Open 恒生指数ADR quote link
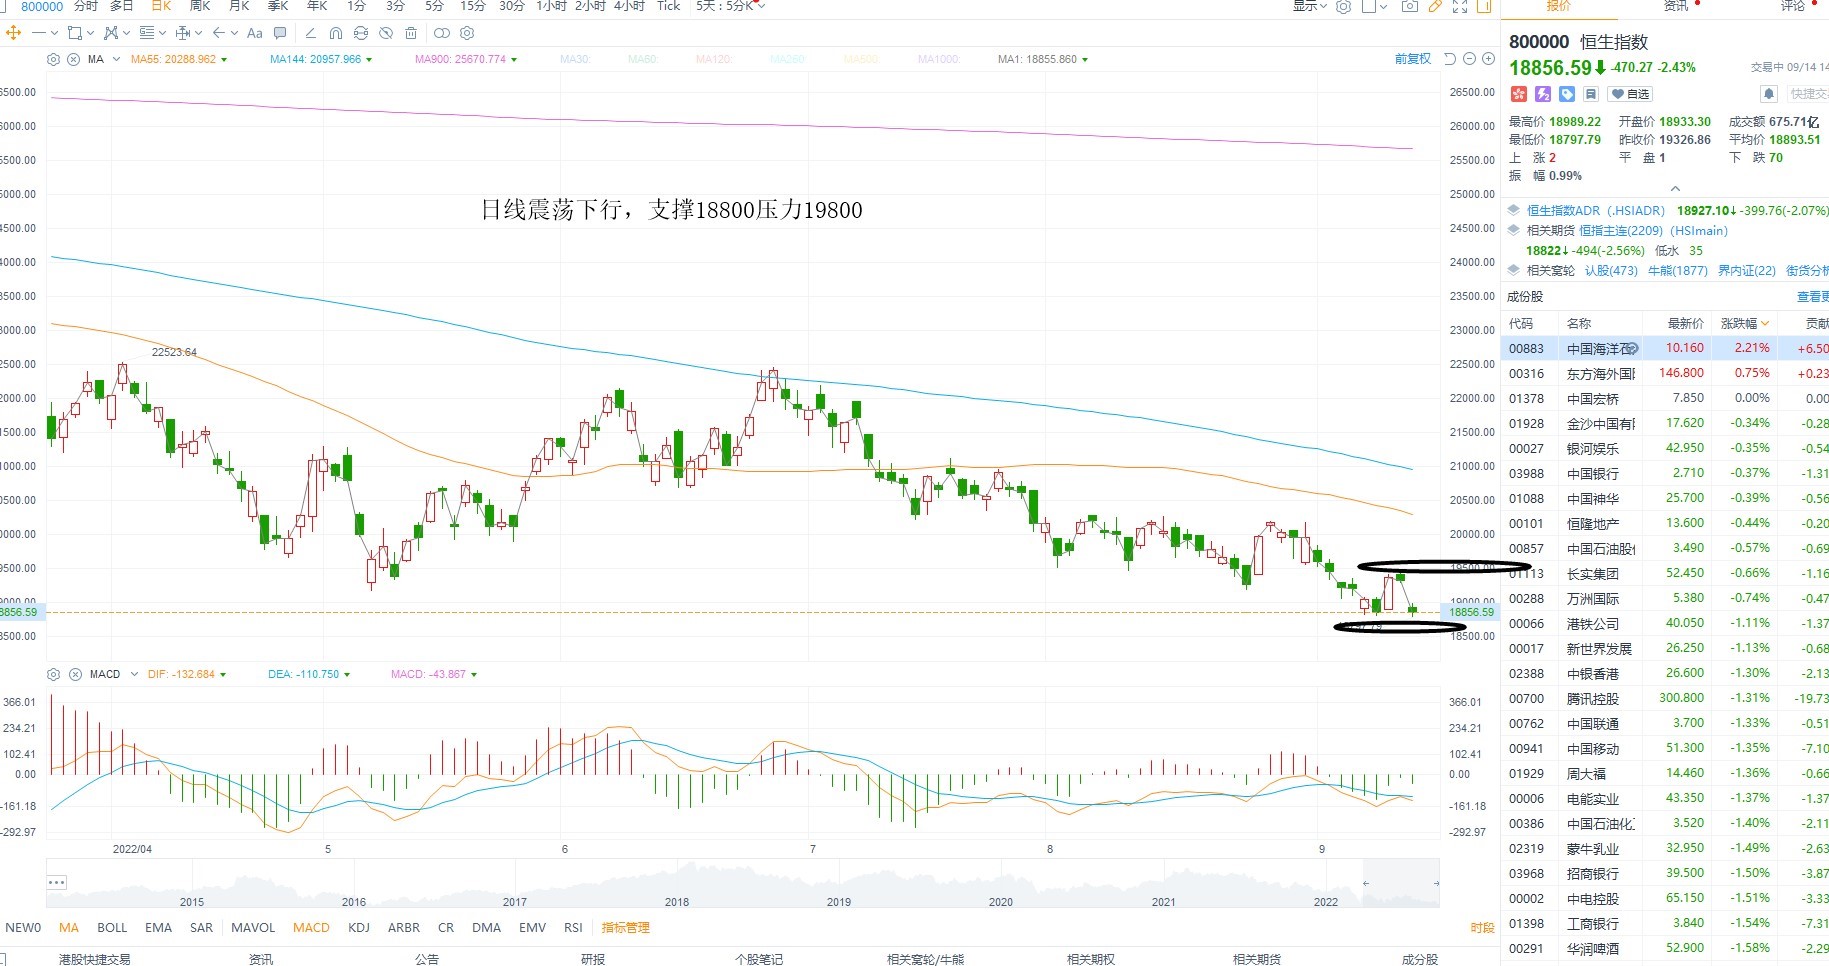 [1596, 210]
